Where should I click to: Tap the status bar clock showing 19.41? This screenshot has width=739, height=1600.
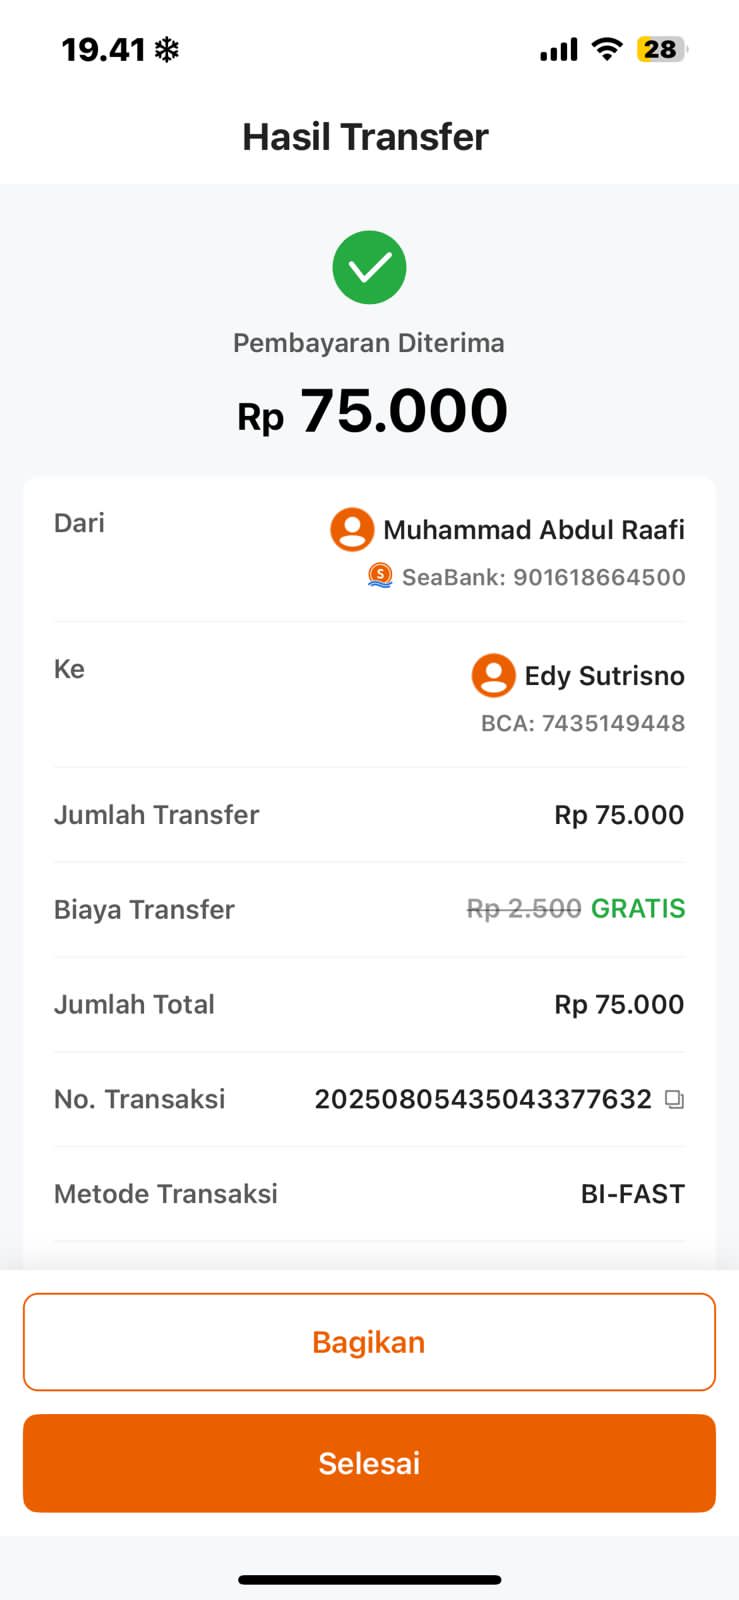point(104,49)
